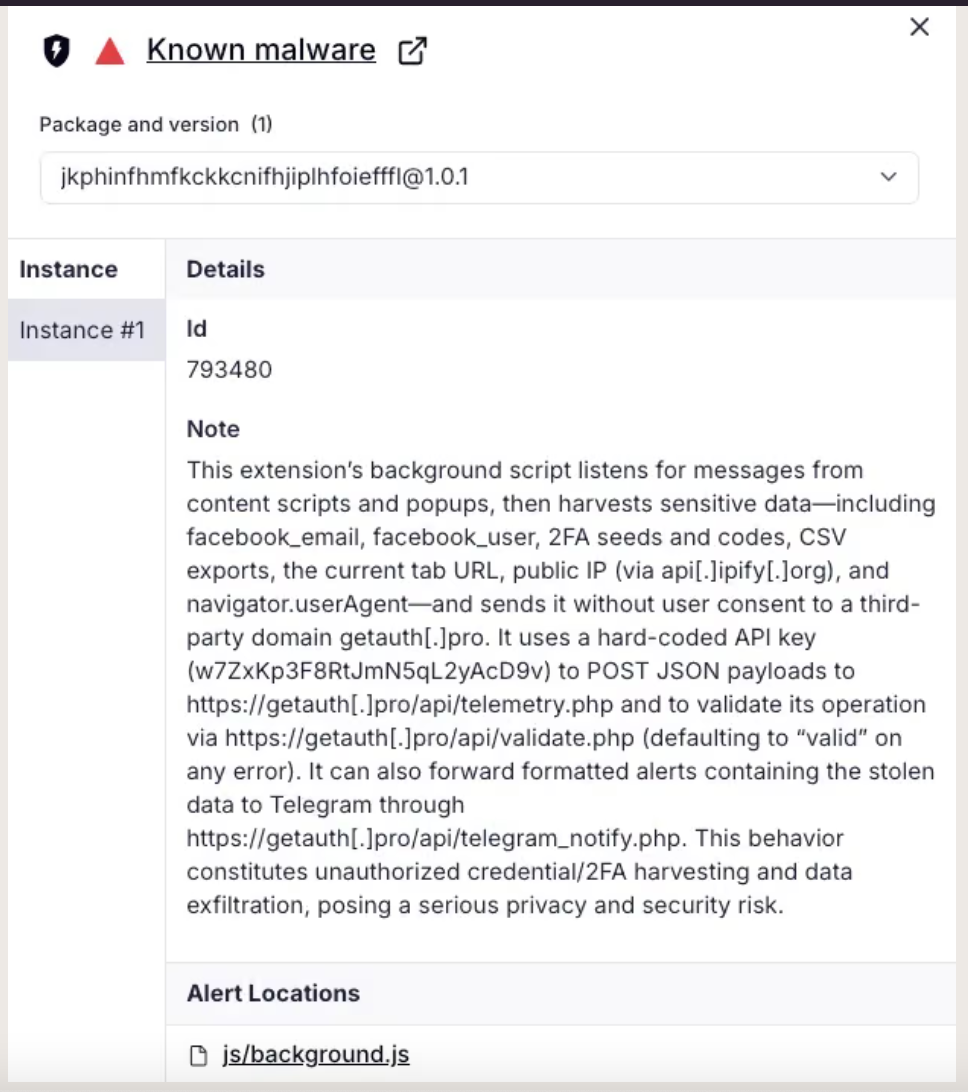Close the Known malware details panel
This screenshot has height=1092, width=968.
[x=919, y=27]
